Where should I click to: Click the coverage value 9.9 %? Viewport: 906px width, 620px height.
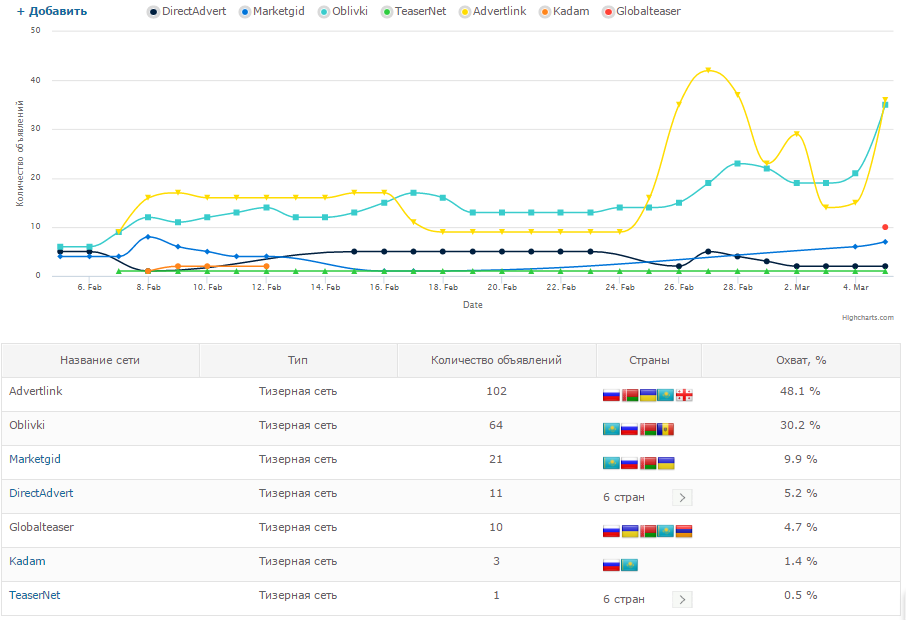coord(800,459)
